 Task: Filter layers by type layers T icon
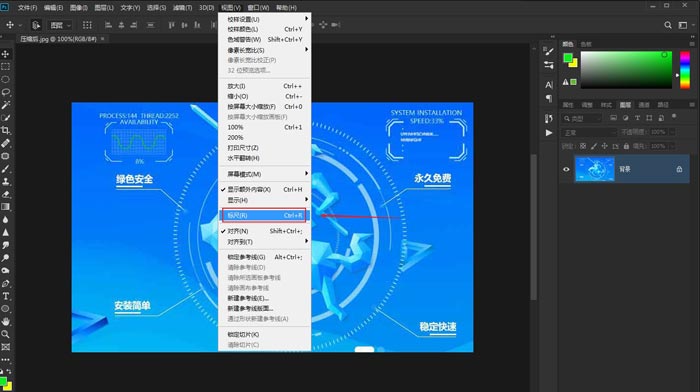(637, 118)
